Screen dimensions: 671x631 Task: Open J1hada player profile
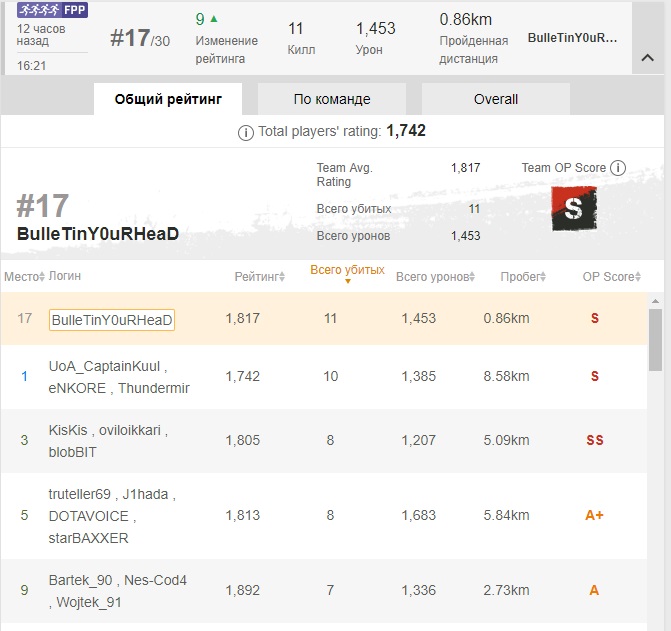145,494
